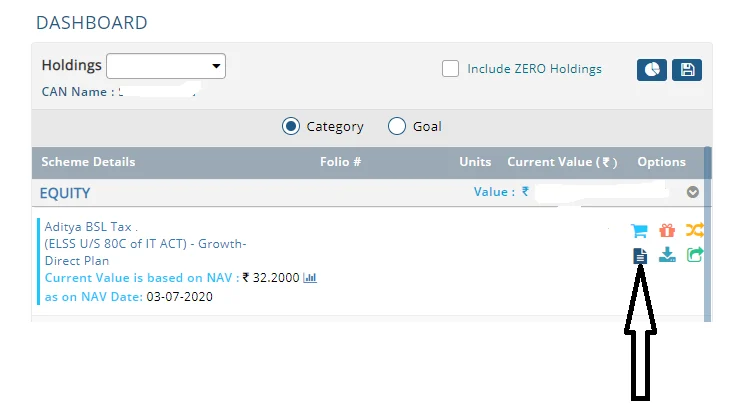Click the blue shopping cart purchase icon
Image resolution: width=738 pixels, height=418 pixels.
coord(640,230)
